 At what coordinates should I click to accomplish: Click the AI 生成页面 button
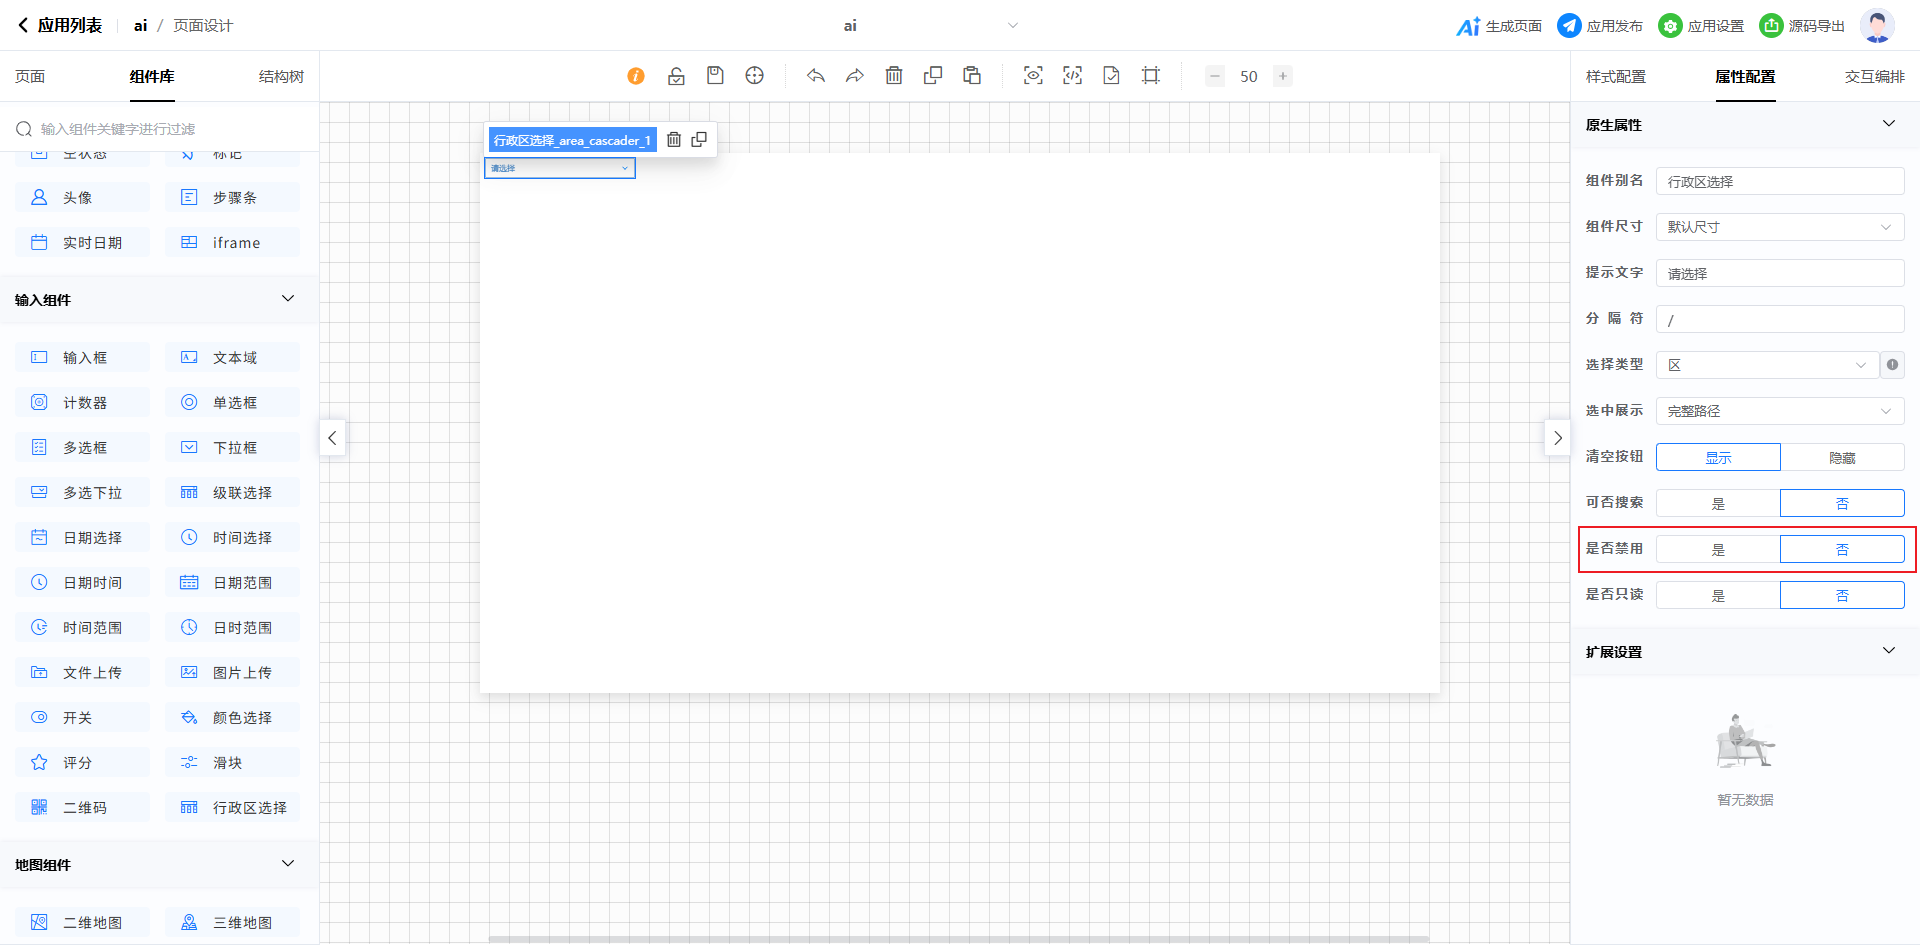pyautogui.click(x=1499, y=26)
